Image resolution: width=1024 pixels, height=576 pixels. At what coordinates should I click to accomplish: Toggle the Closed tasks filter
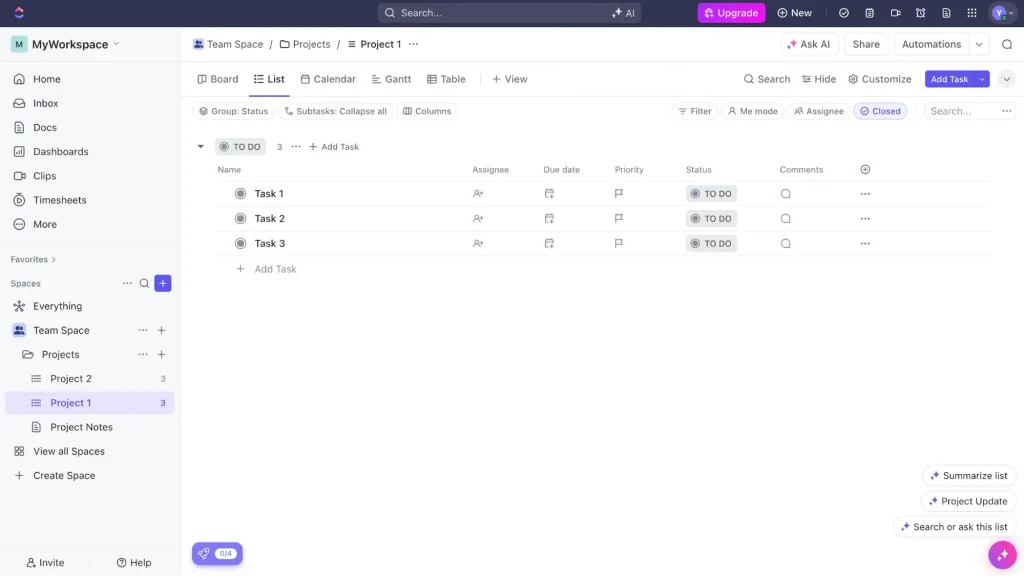(880, 111)
